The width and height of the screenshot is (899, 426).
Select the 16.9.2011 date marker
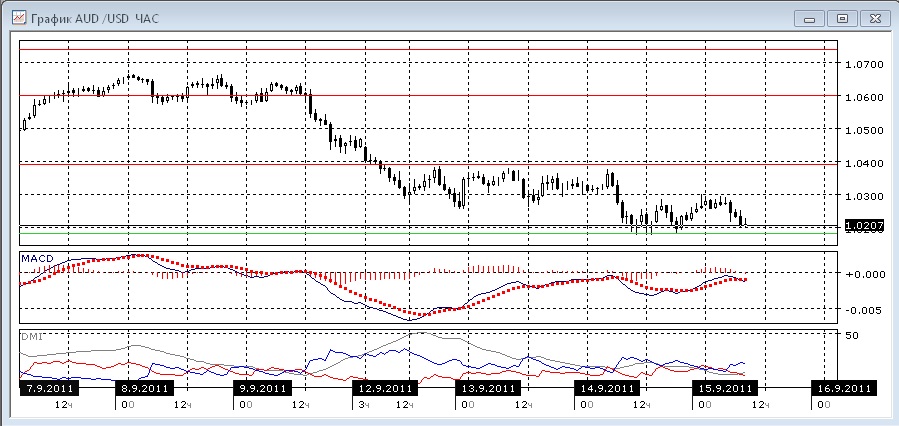tap(845, 388)
